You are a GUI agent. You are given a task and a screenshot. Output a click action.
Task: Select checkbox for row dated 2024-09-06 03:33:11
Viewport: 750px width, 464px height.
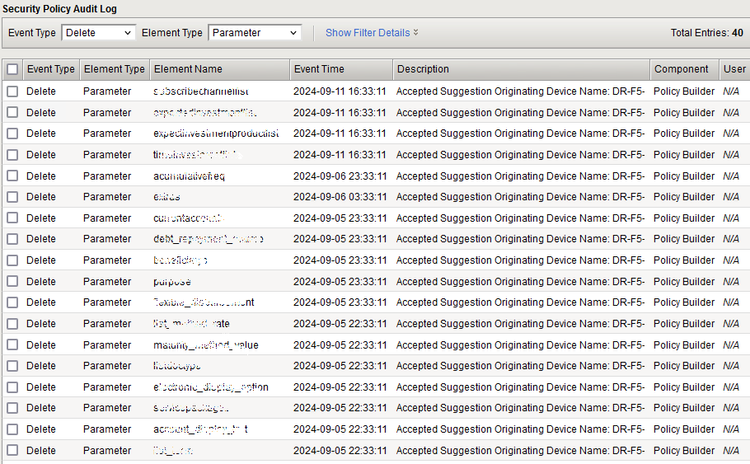[12, 197]
